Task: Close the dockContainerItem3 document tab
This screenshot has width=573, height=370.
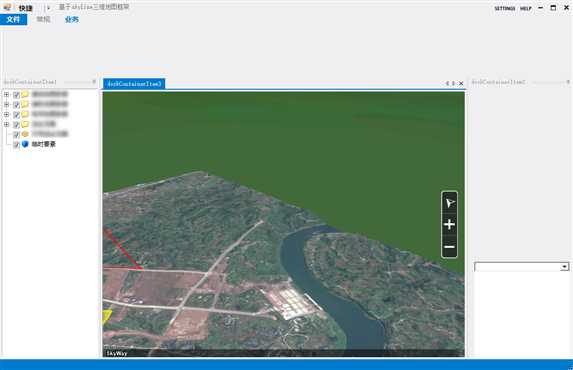Action: pyautogui.click(x=461, y=83)
